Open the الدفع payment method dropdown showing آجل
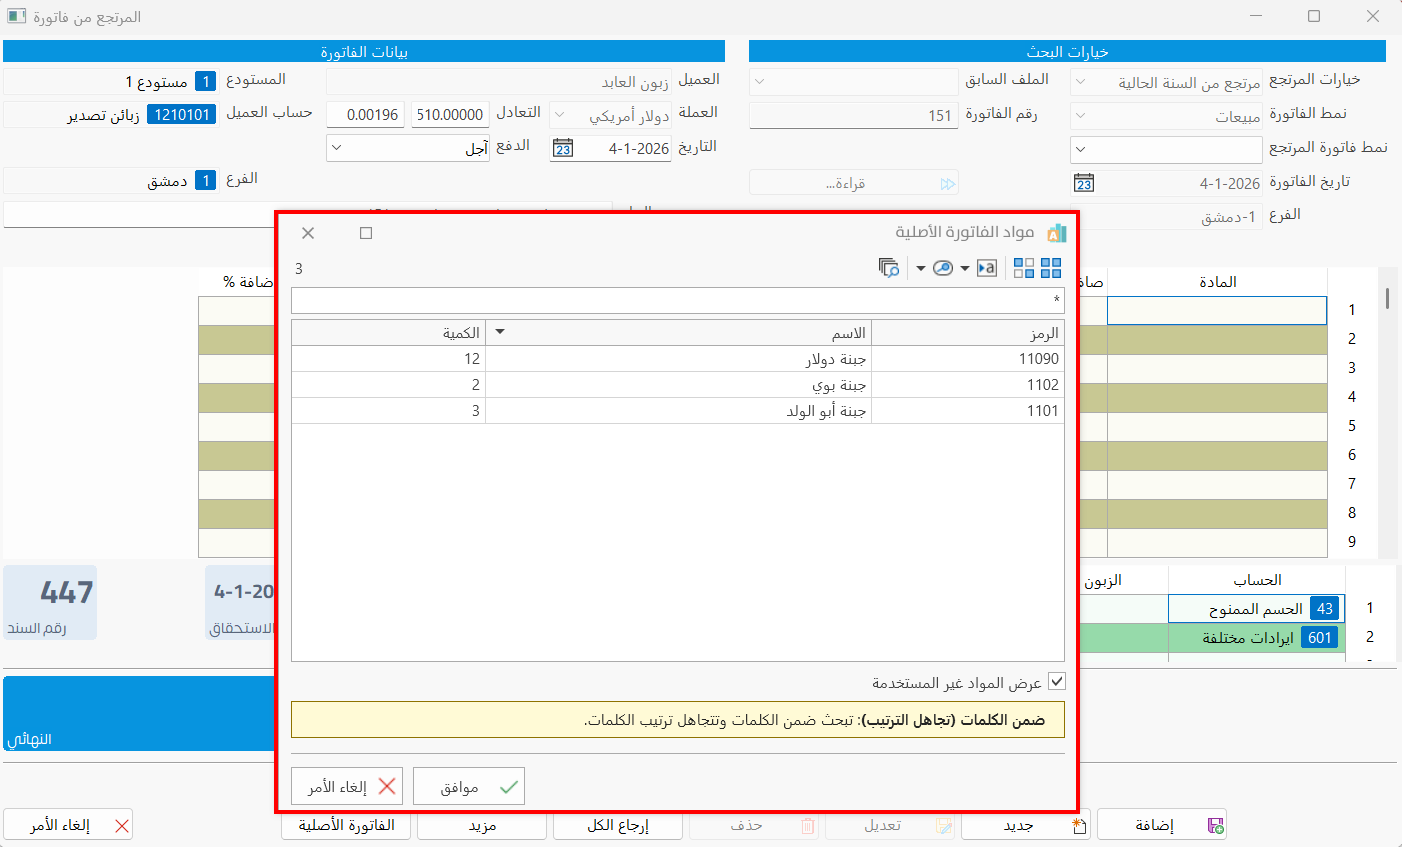 [335, 148]
